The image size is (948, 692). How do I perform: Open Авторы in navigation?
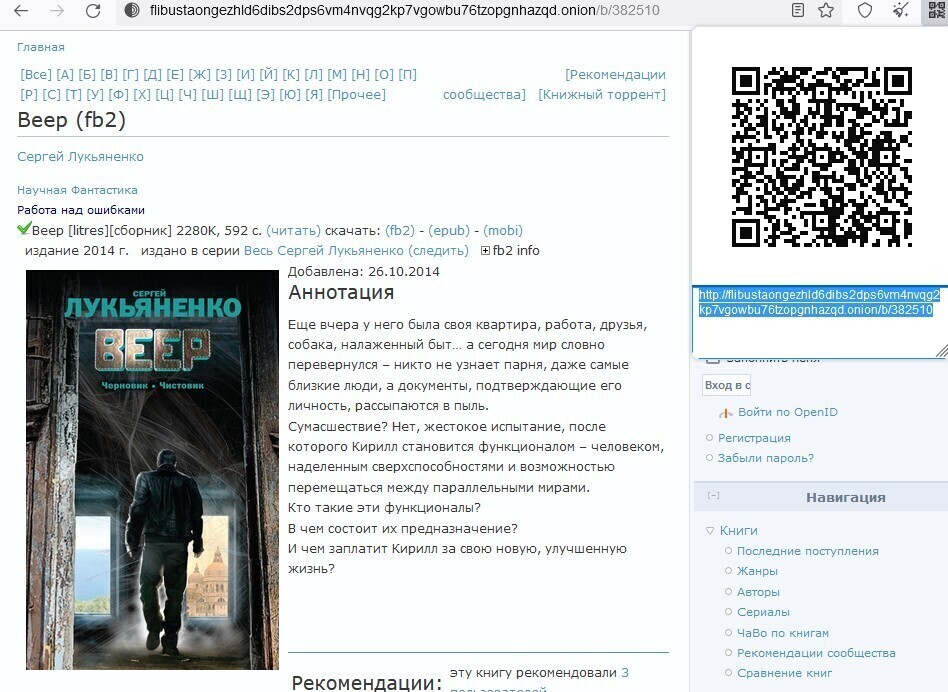click(x=758, y=592)
